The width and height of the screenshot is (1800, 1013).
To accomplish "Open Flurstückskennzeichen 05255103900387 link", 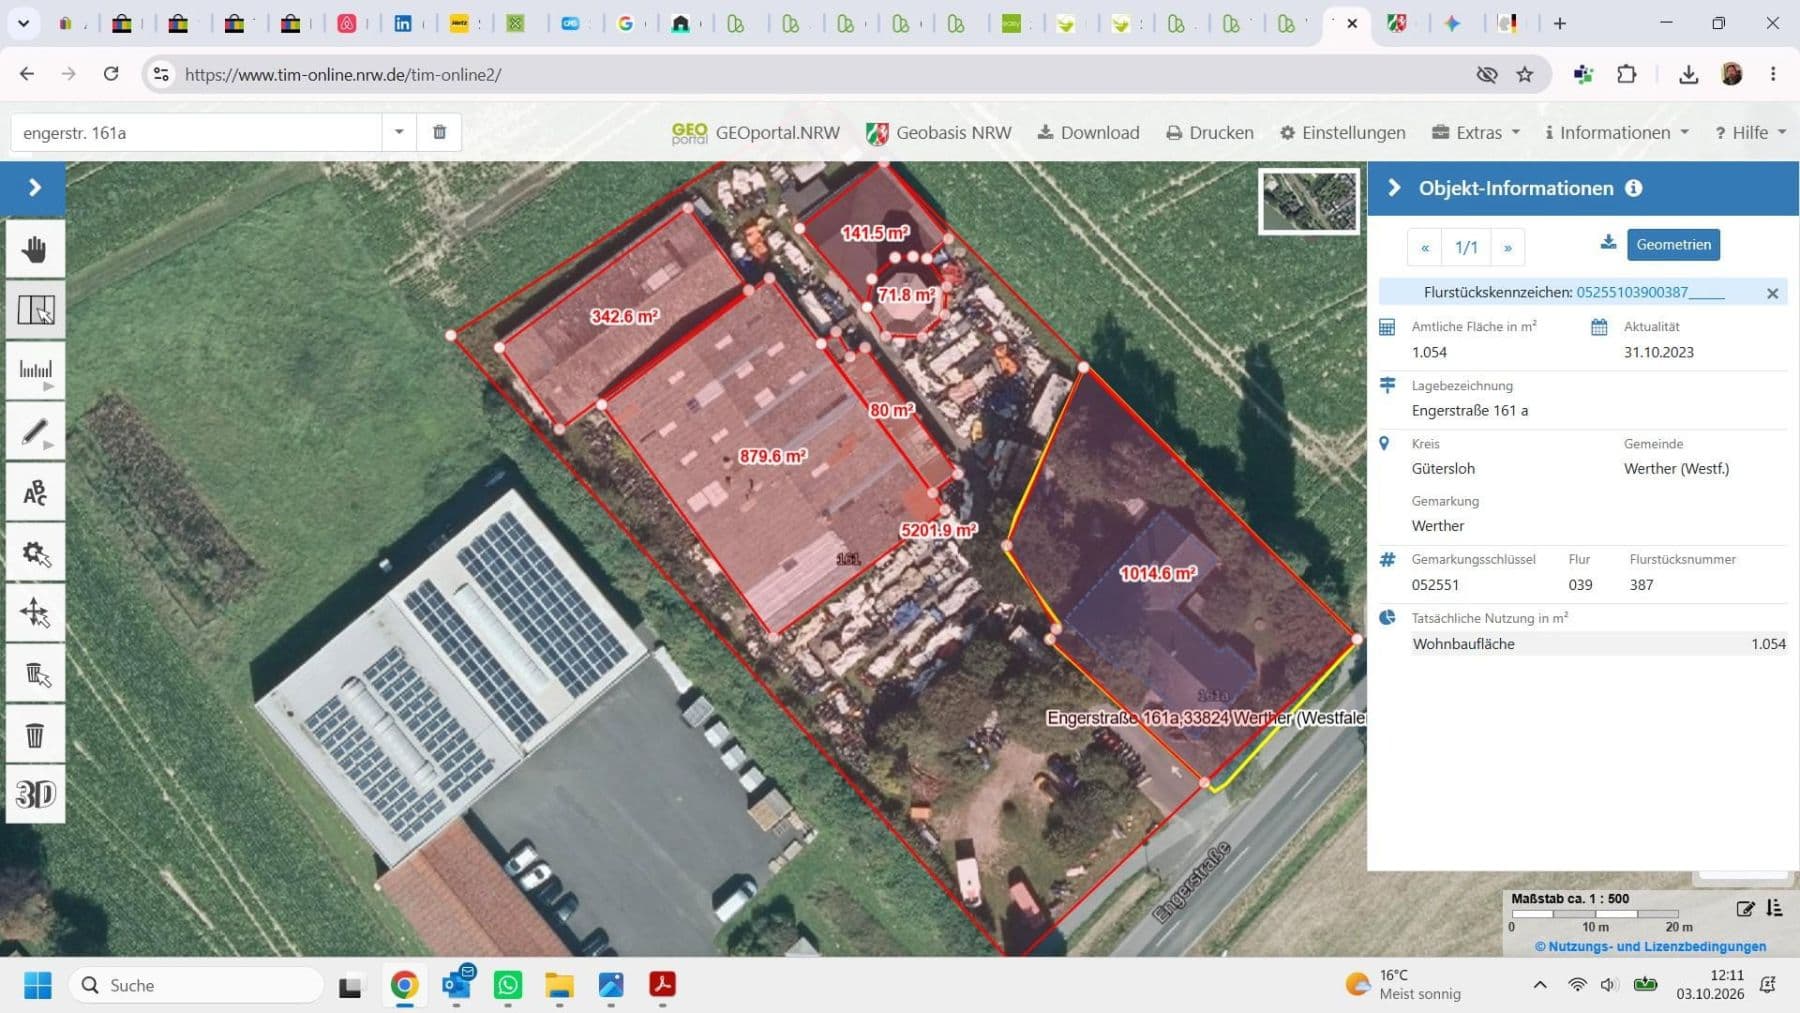I will tap(1650, 292).
